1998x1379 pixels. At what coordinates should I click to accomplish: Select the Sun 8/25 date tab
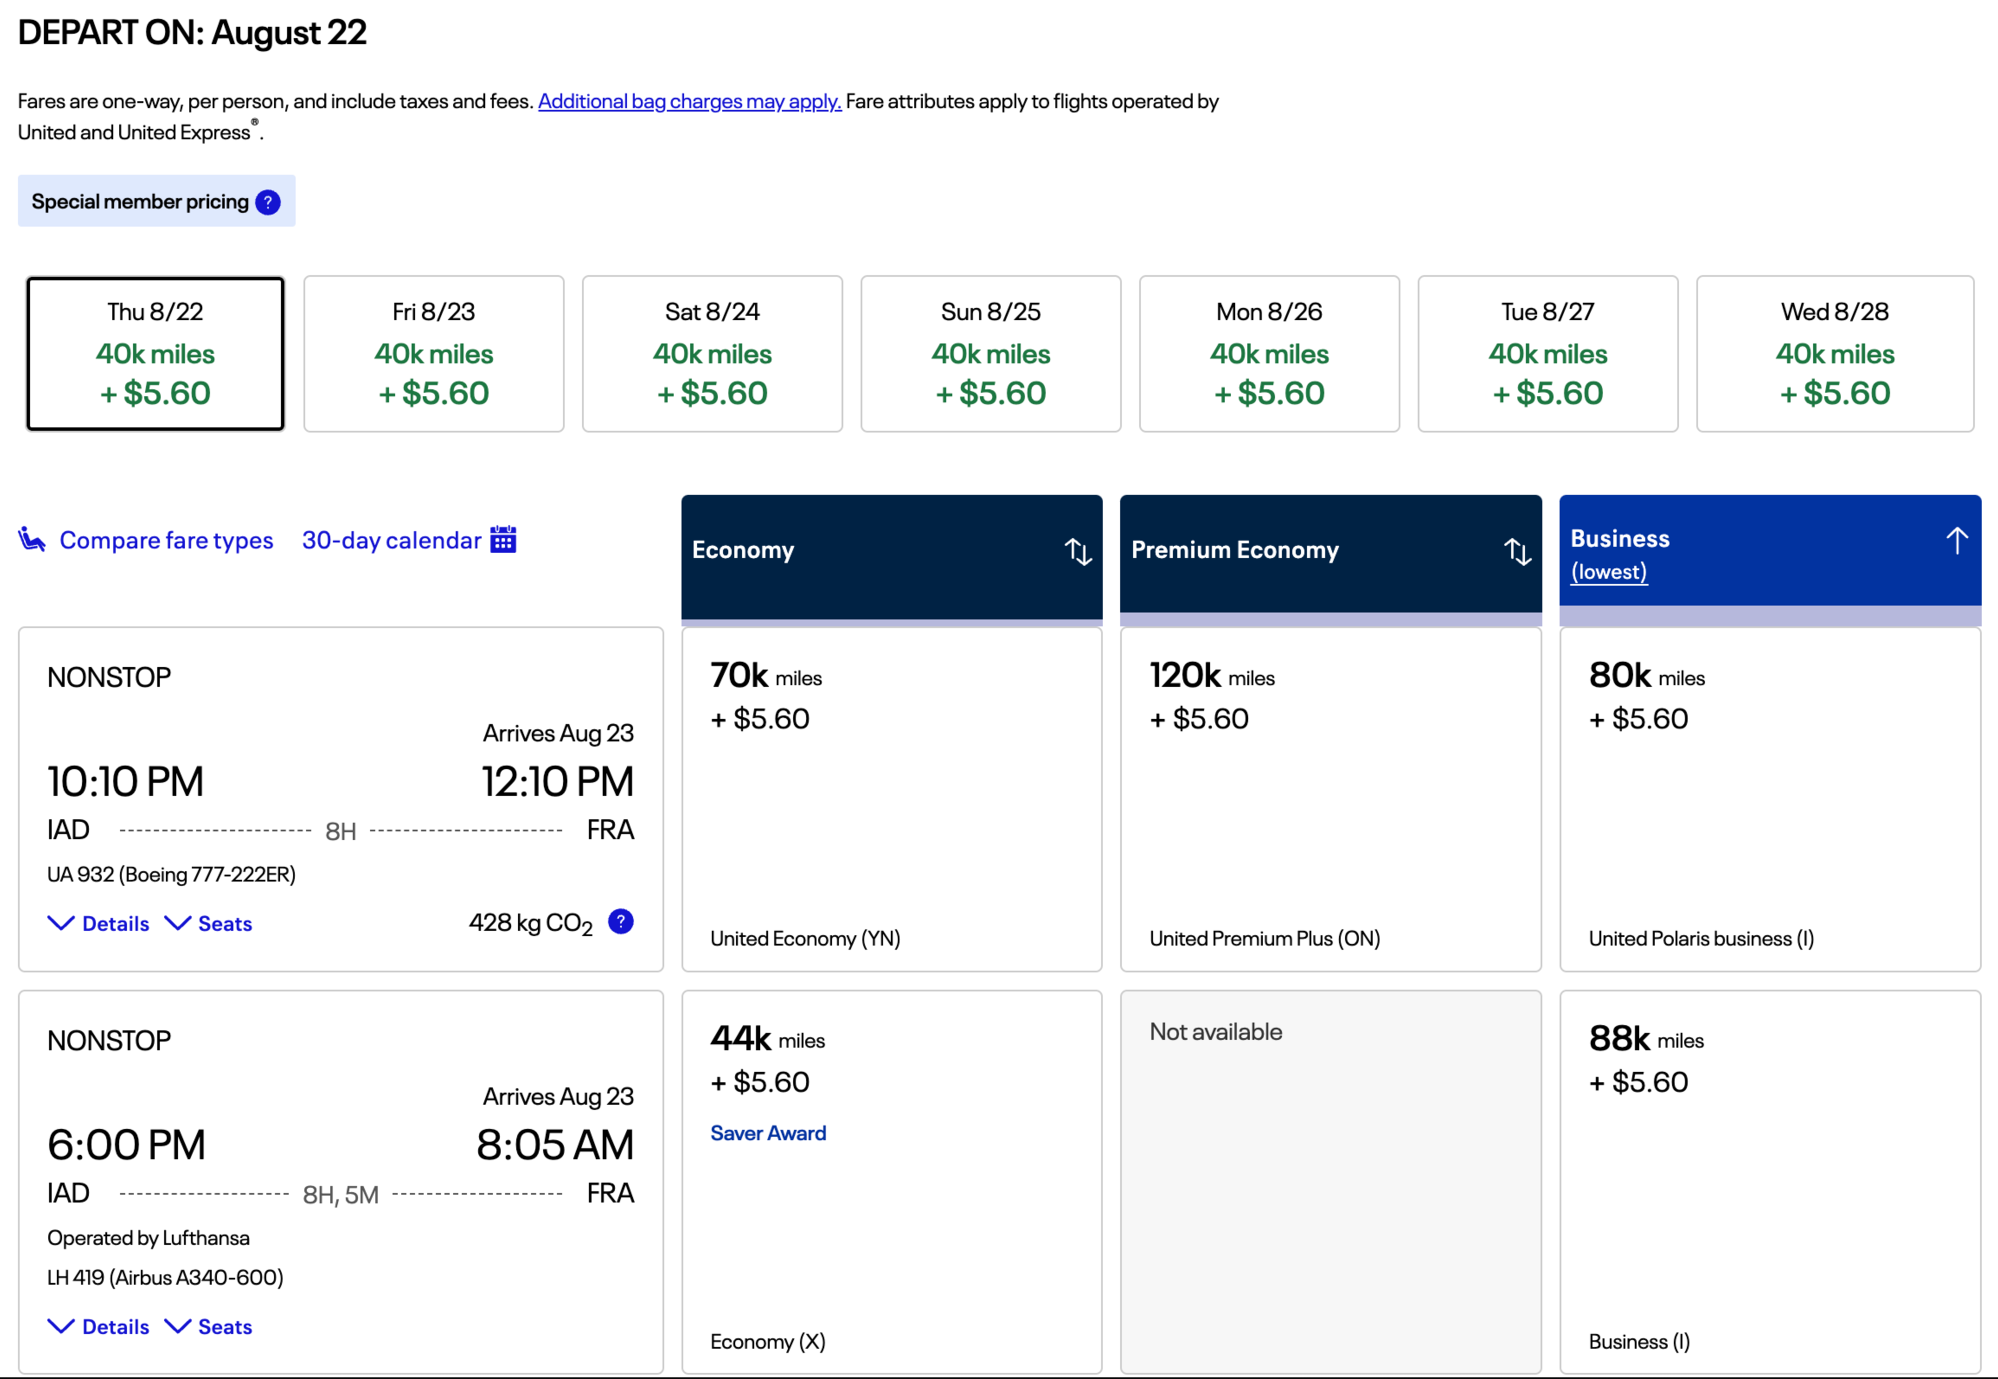990,353
